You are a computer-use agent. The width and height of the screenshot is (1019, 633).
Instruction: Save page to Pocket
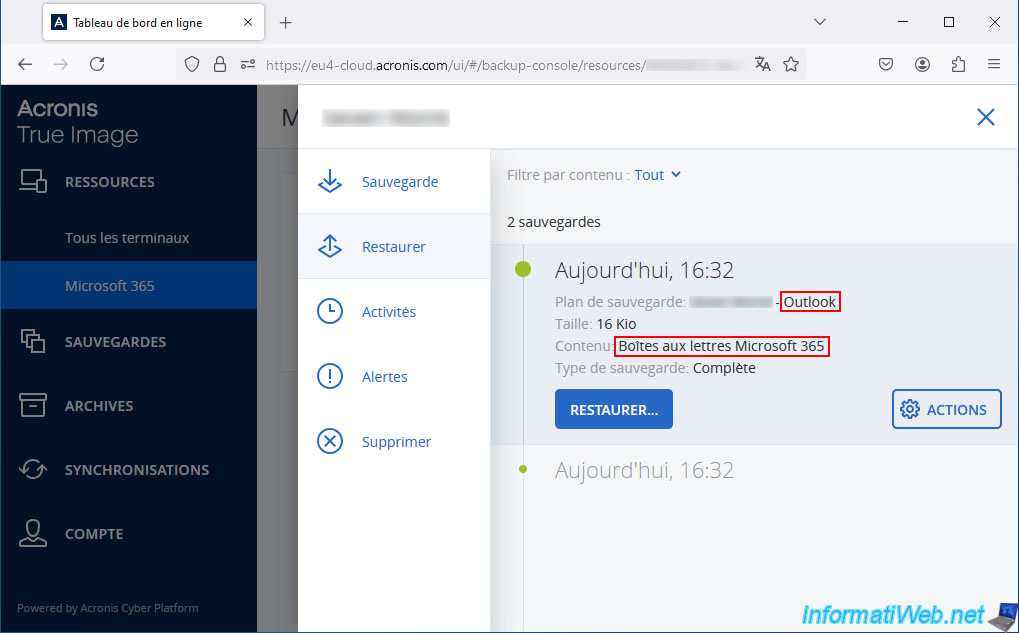[886, 64]
